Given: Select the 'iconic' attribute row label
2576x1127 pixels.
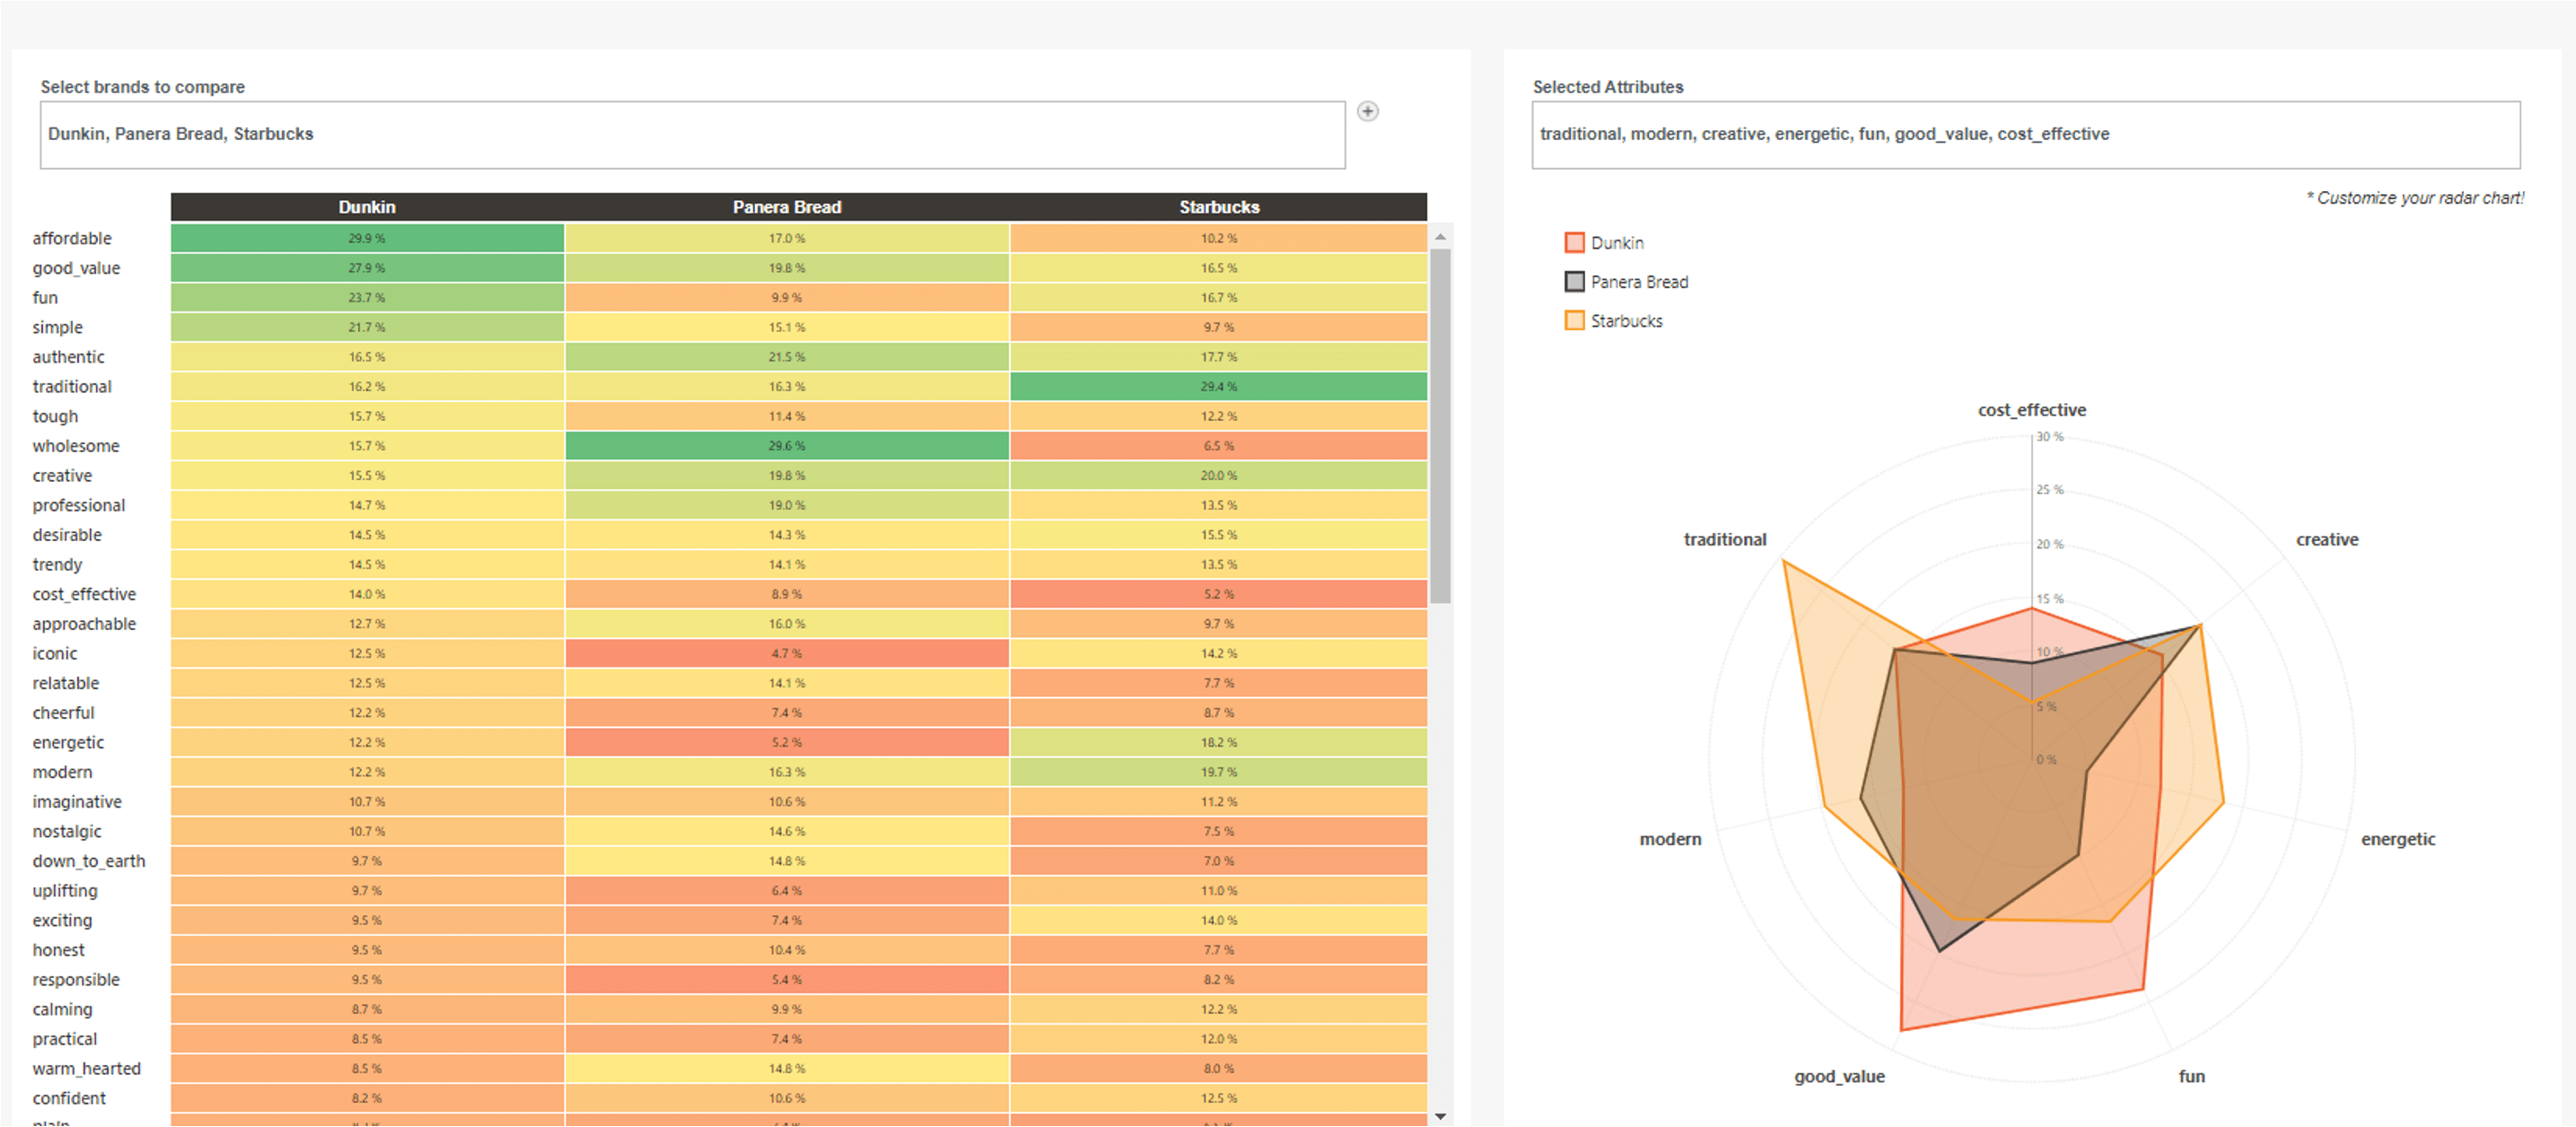Looking at the screenshot, I should [55, 654].
